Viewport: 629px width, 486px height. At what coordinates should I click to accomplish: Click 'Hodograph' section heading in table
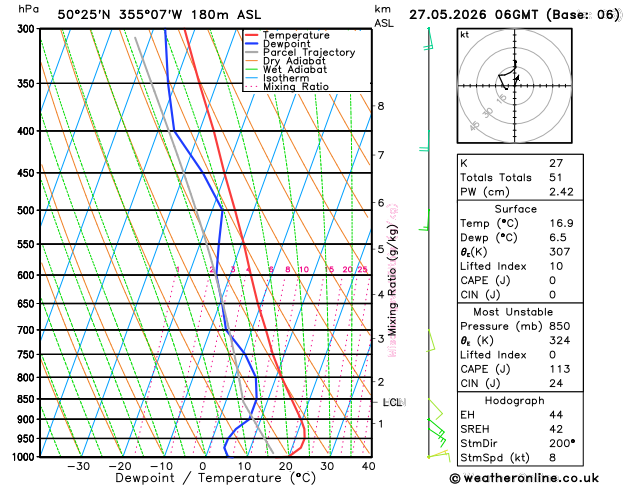[515, 401]
